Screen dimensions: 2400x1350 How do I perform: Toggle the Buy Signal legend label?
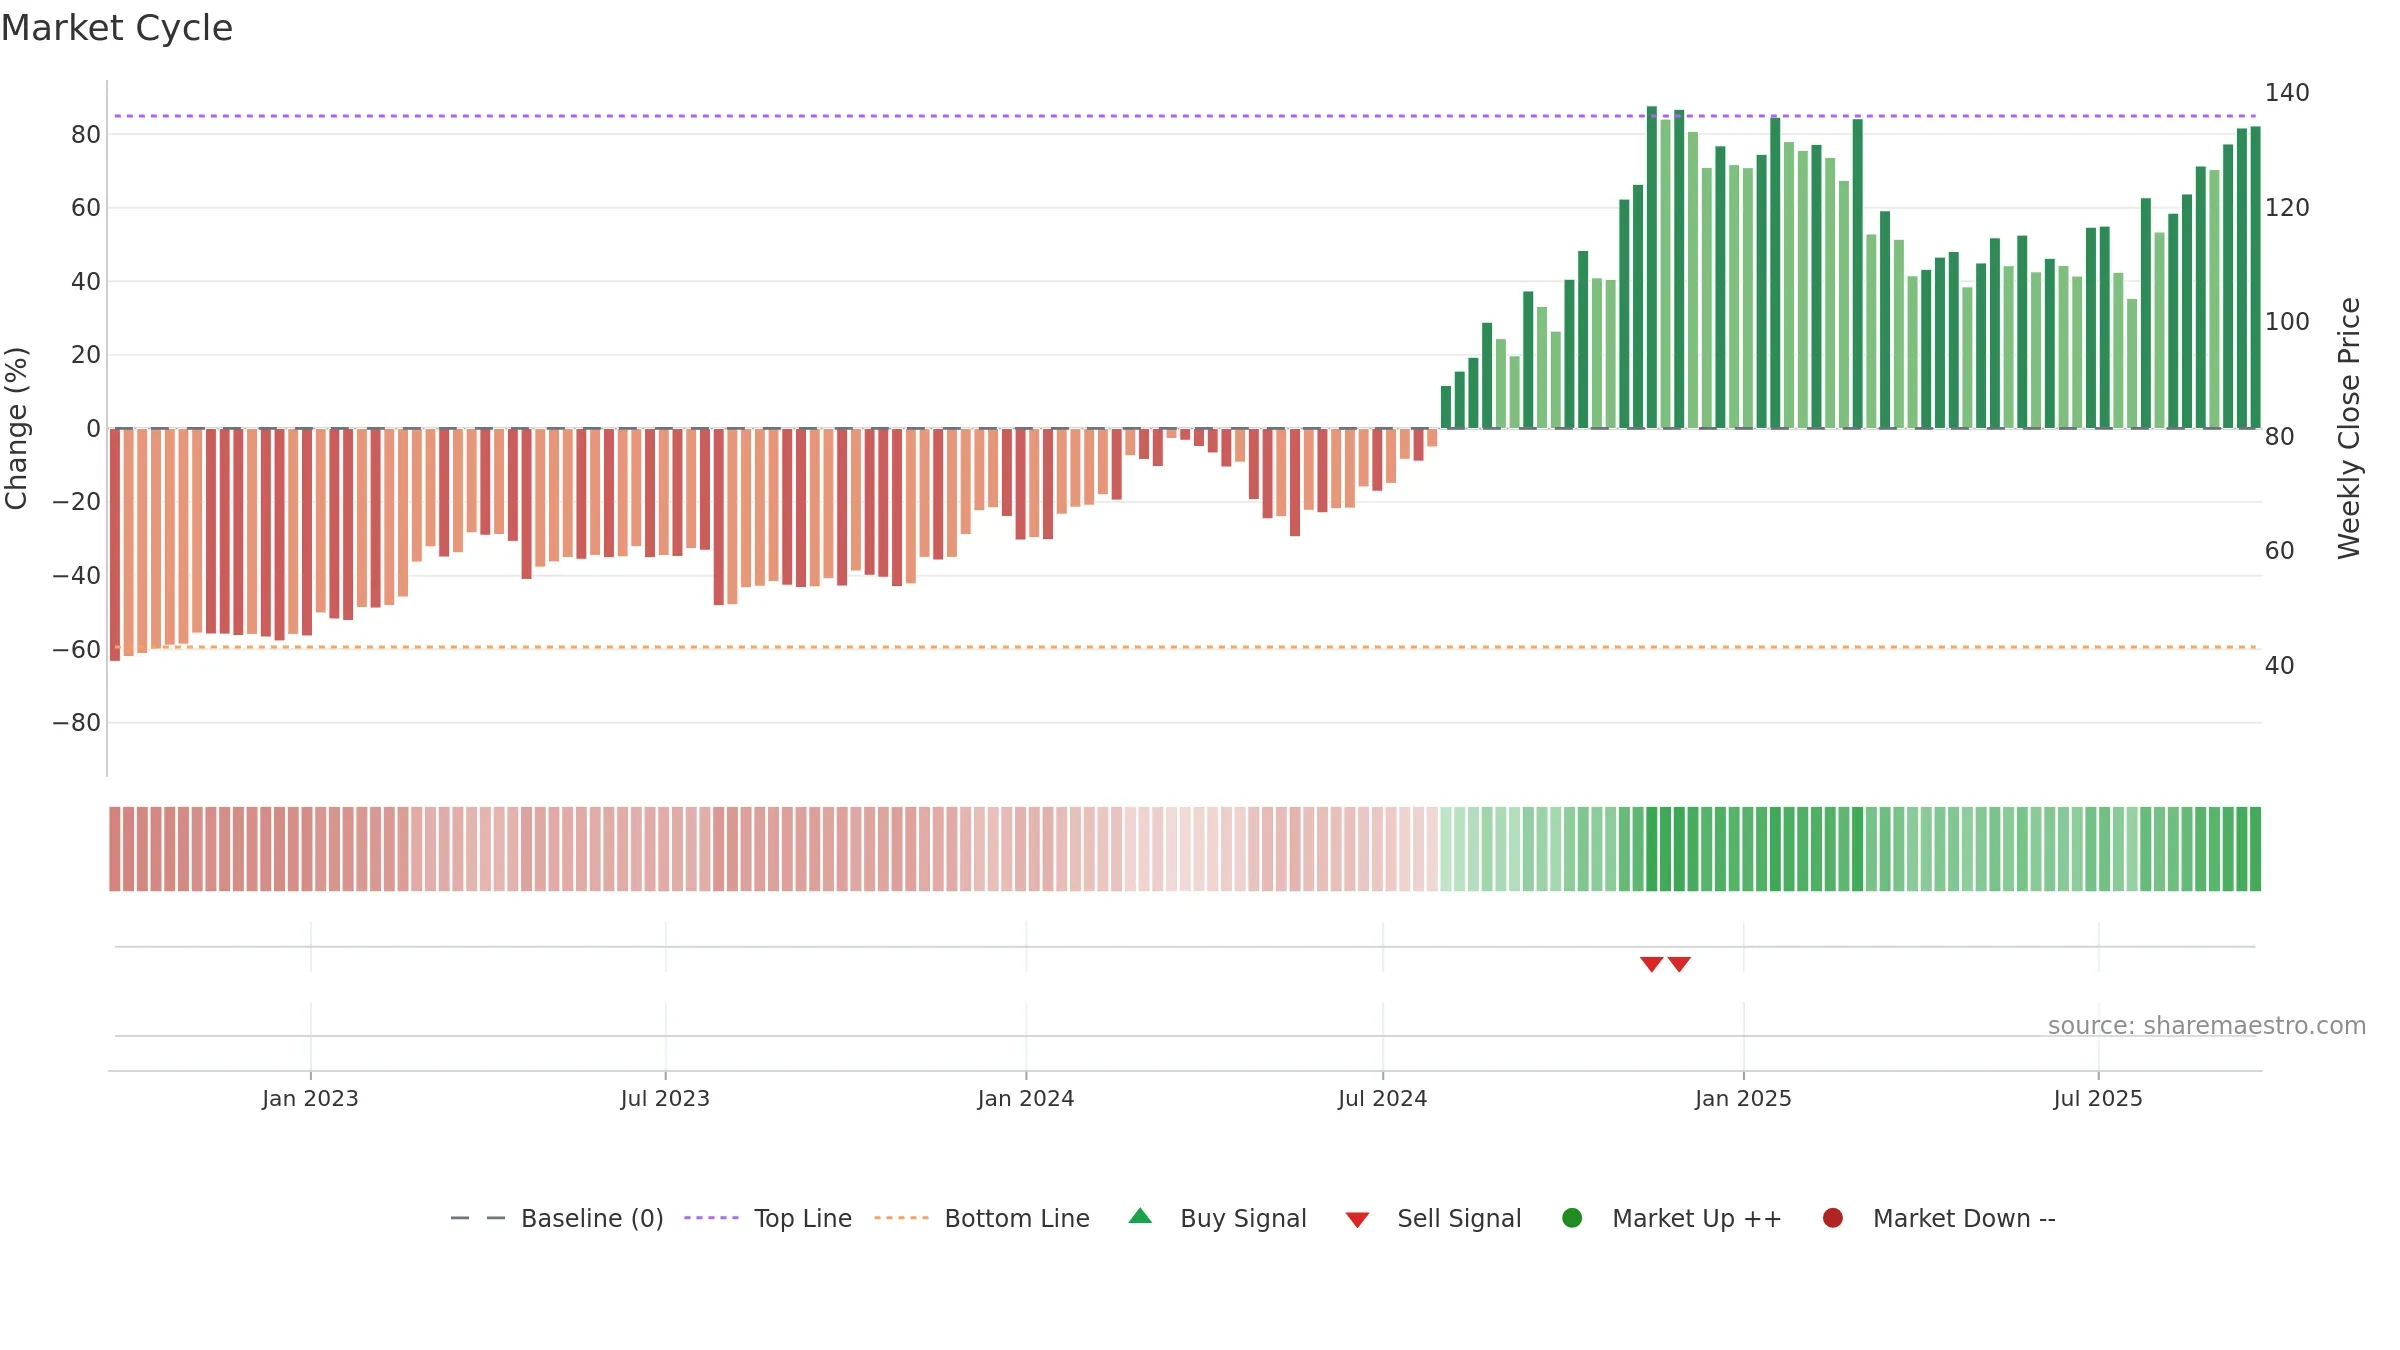click(1243, 1219)
